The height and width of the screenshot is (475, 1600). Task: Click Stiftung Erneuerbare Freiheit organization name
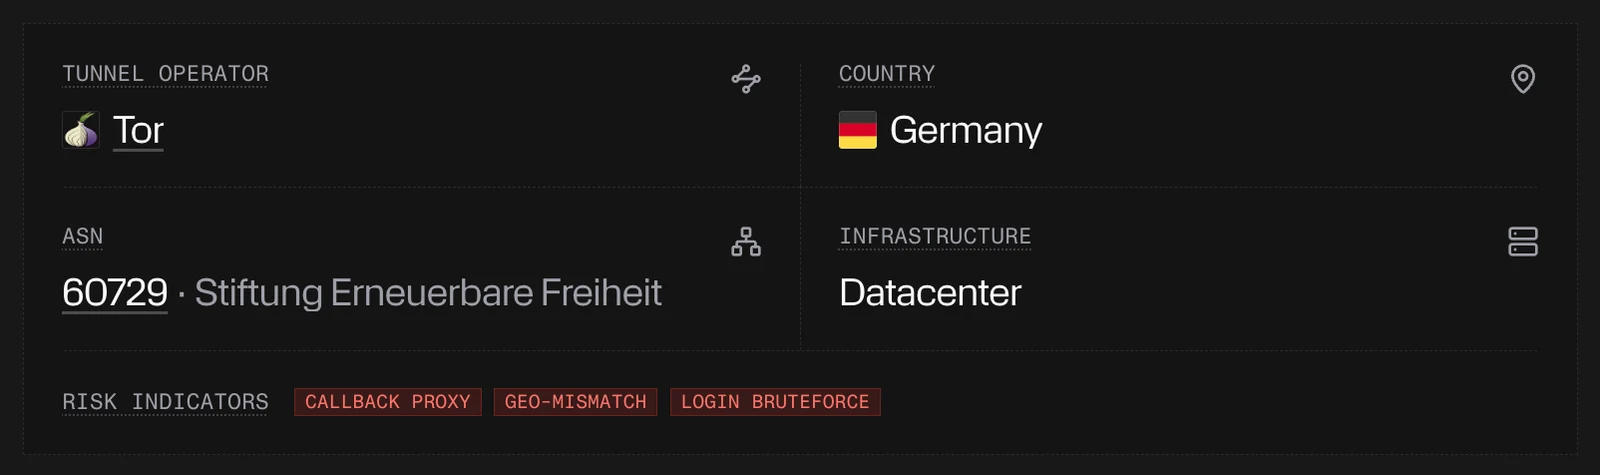[x=428, y=293]
